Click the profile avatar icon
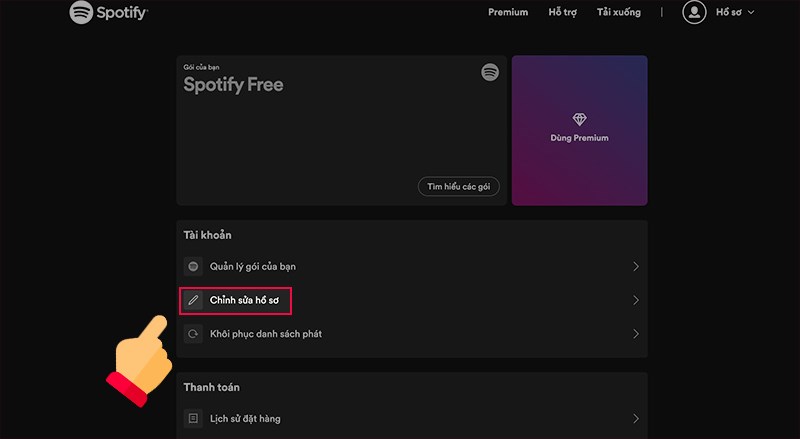Viewport: 800px width, 439px height. pos(694,12)
